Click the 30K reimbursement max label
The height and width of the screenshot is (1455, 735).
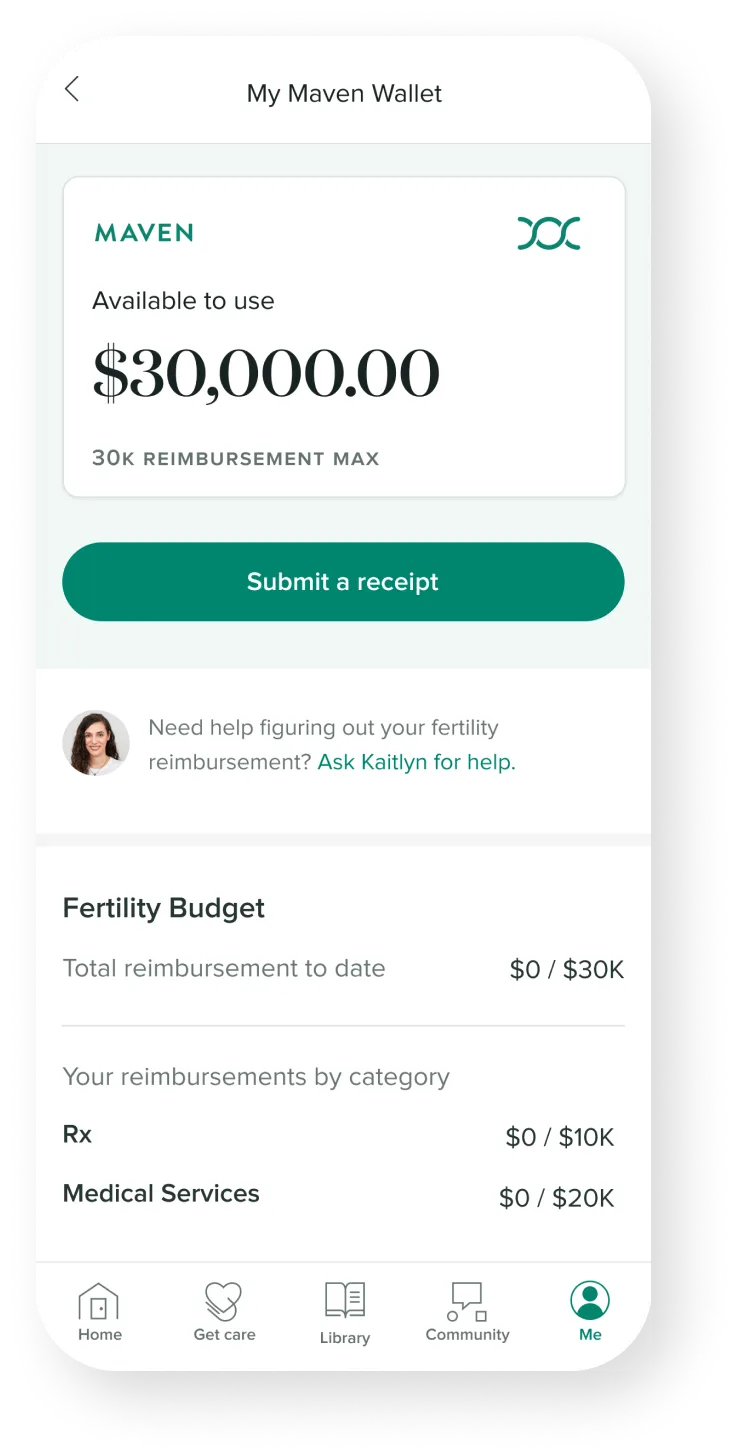[x=236, y=458]
